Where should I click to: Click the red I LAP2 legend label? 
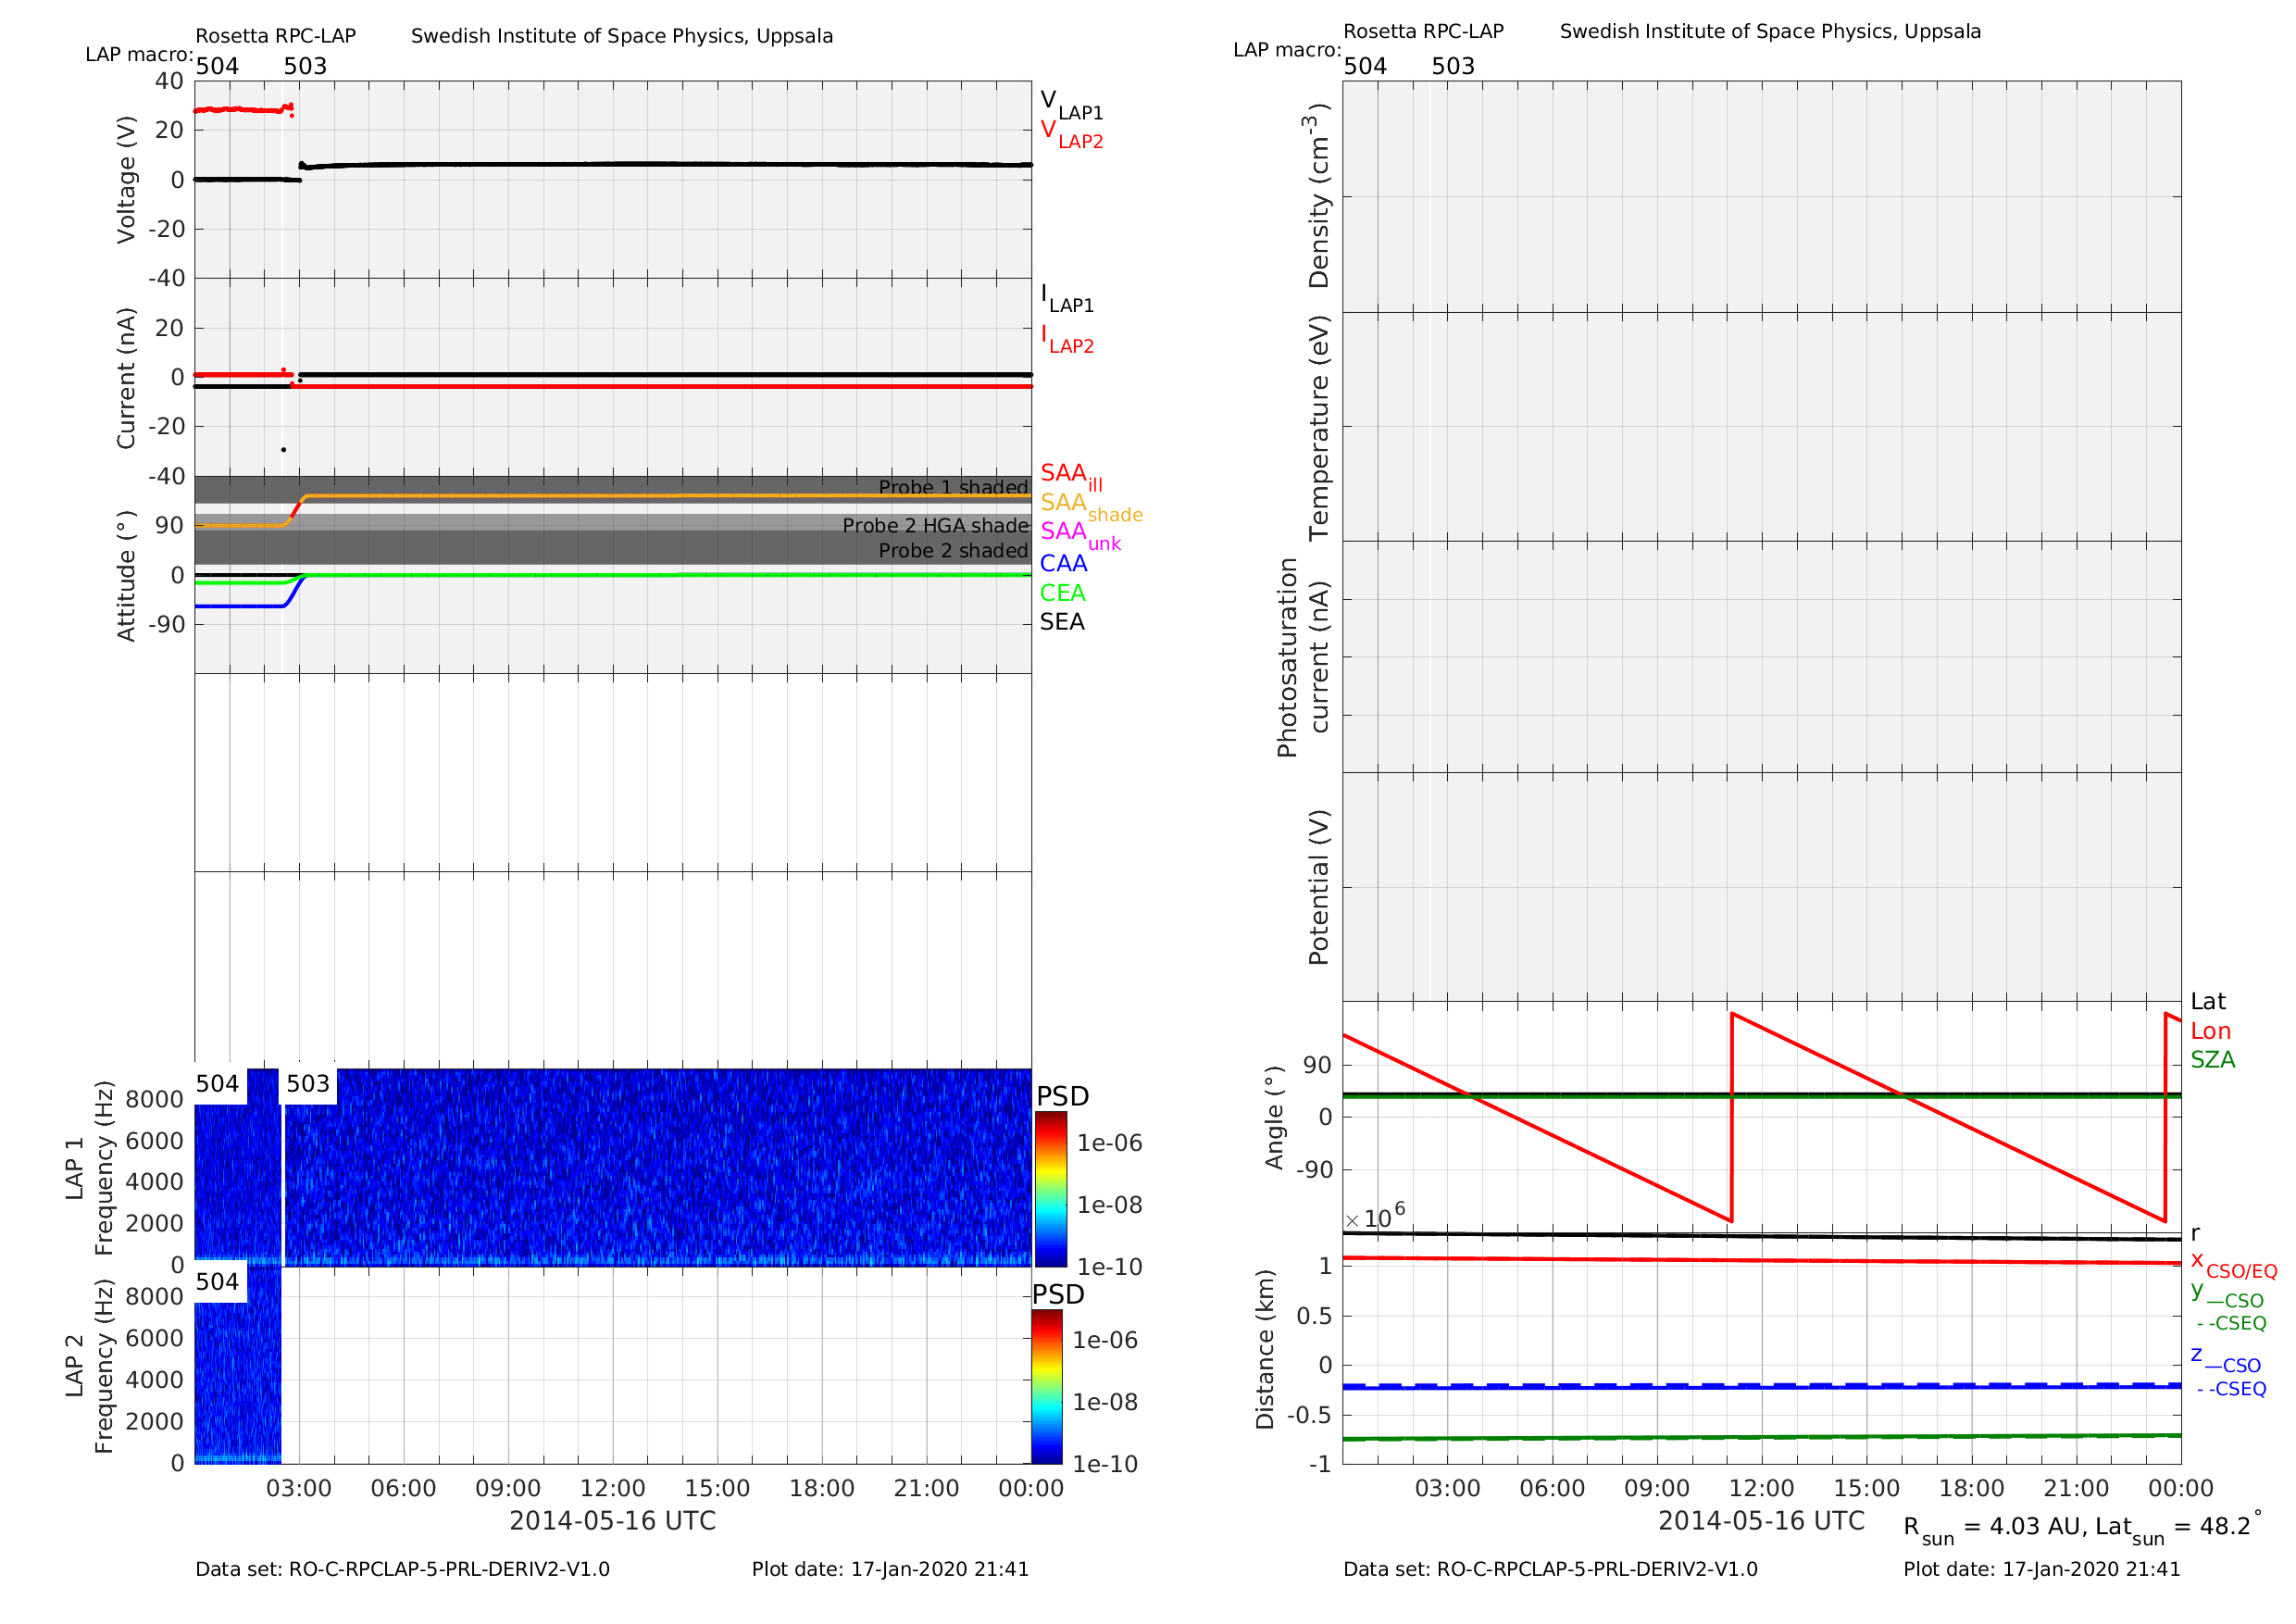(x=1067, y=340)
